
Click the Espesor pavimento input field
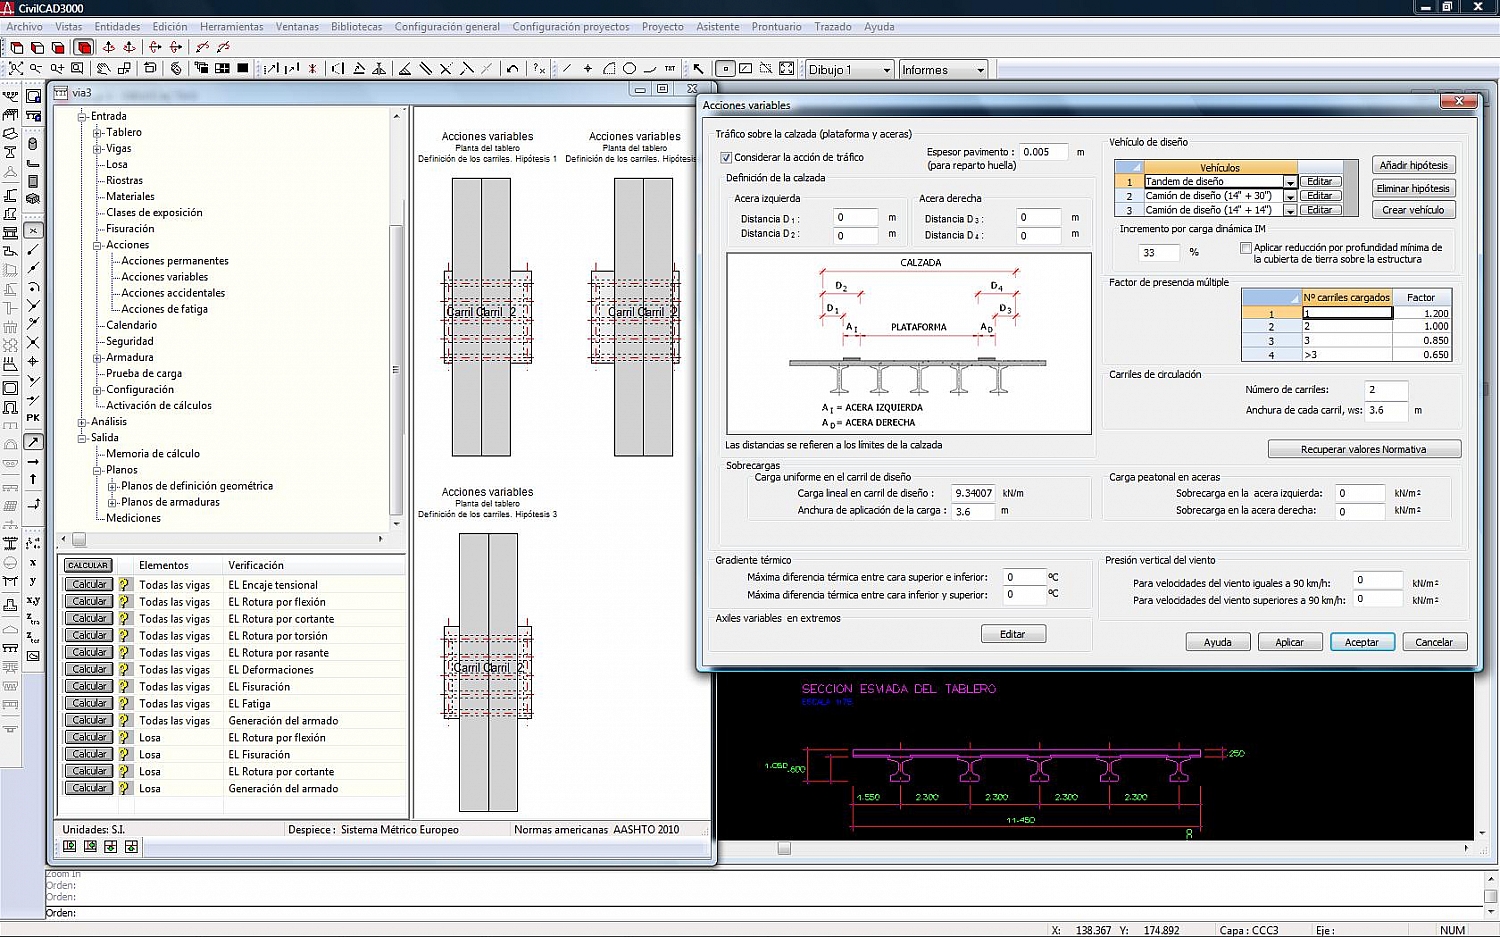pos(1043,152)
